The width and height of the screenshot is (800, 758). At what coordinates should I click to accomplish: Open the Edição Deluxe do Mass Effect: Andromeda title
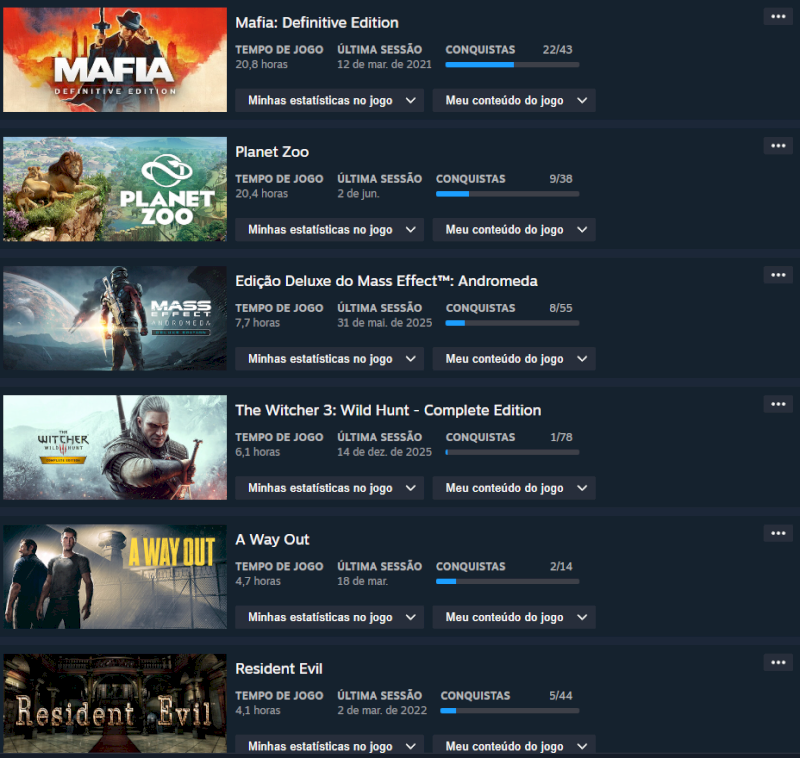[x=386, y=281]
